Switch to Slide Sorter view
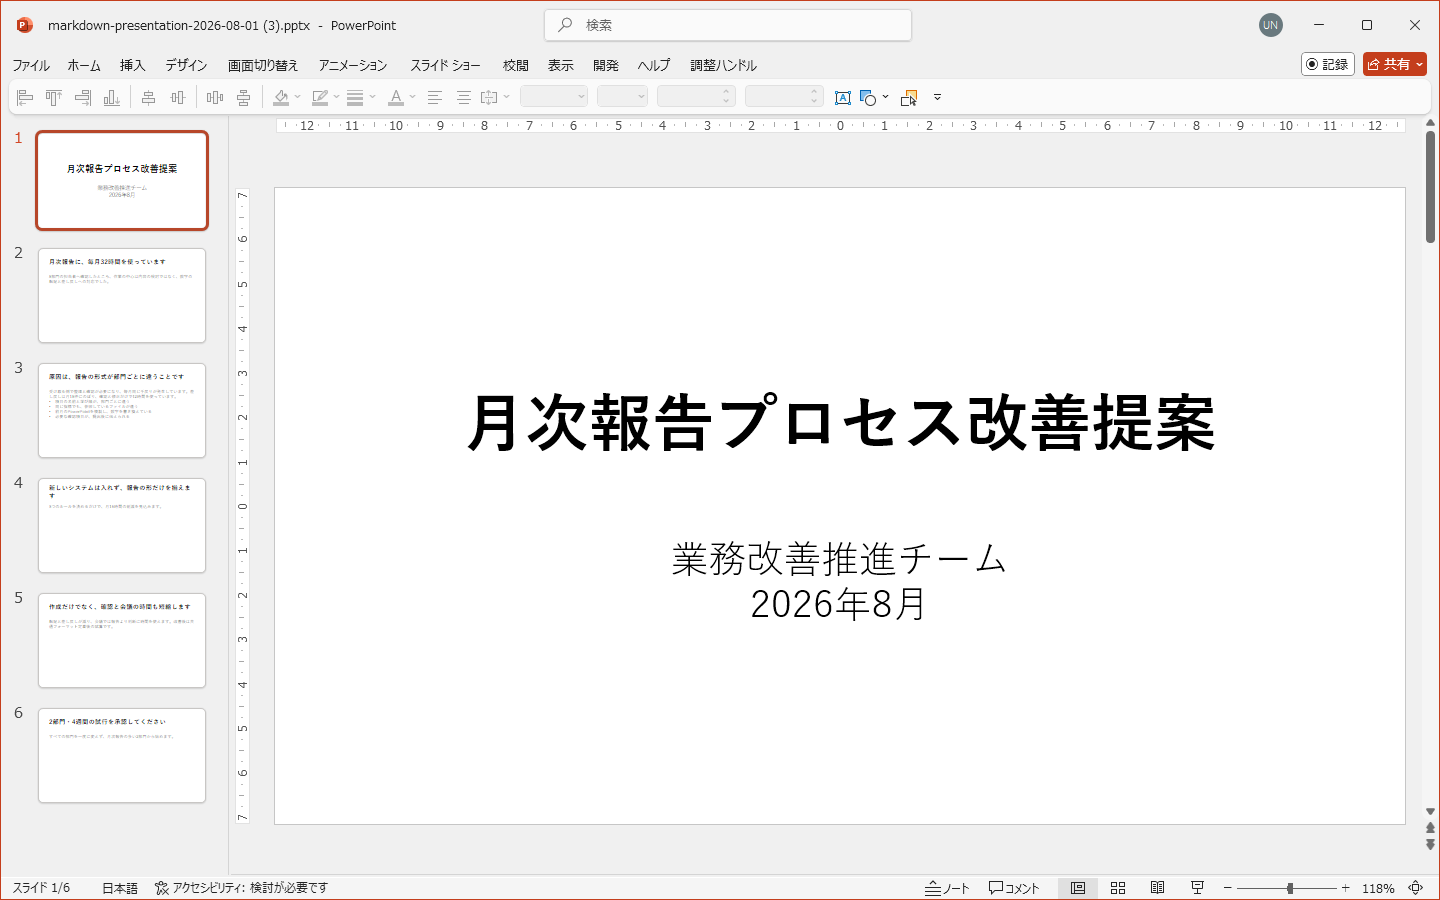The width and height of the screenshot is (1440, 900). coord(1118,888)
